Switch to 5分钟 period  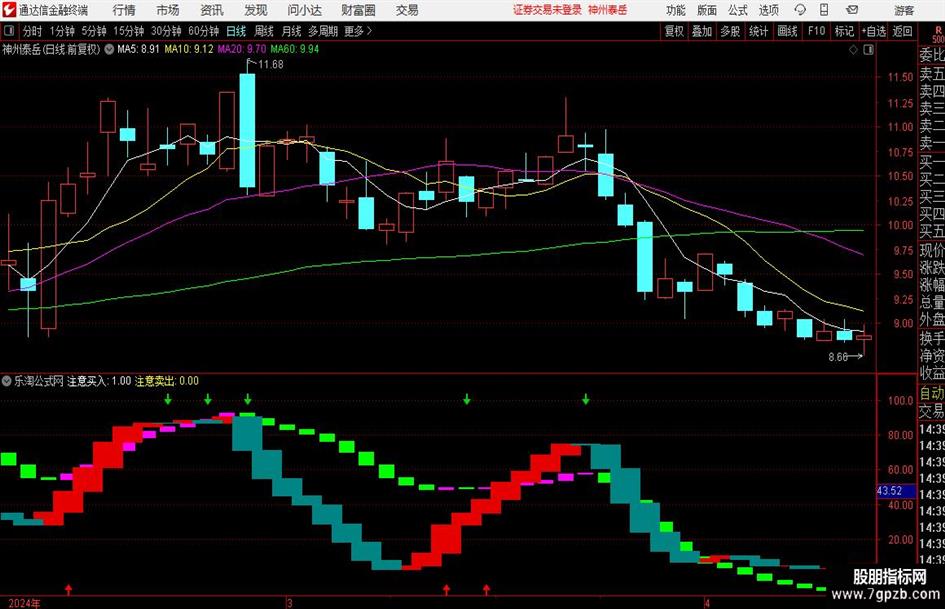point(94,31)
